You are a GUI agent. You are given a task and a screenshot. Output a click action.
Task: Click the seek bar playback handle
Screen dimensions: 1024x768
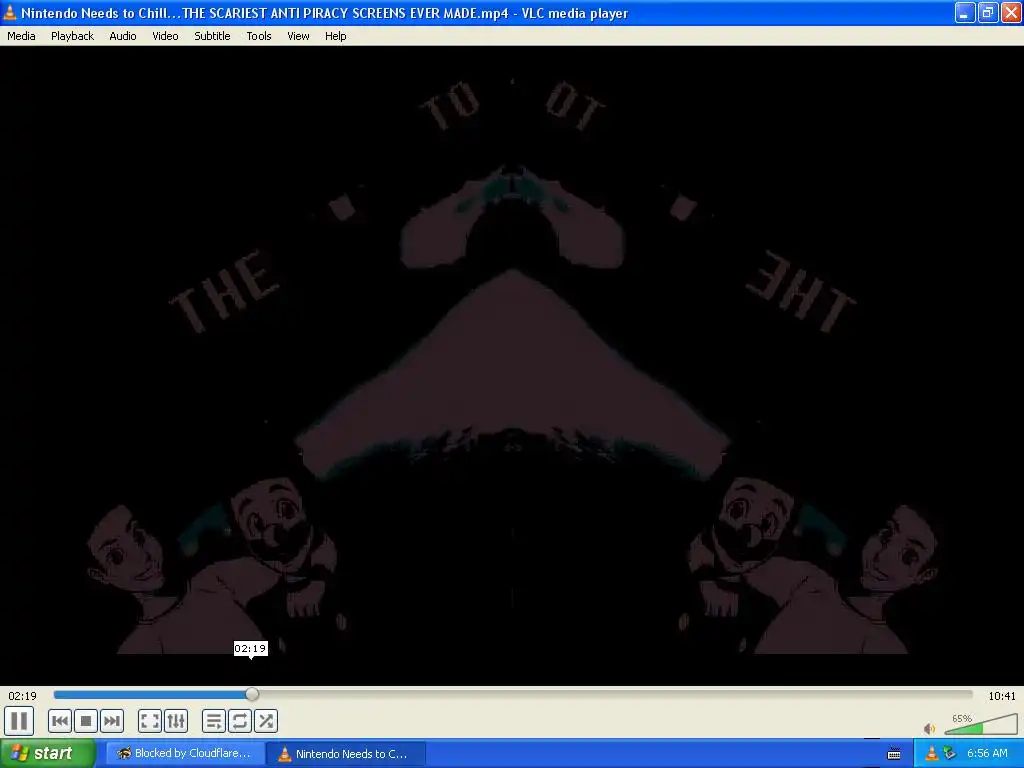coord(252,695)
